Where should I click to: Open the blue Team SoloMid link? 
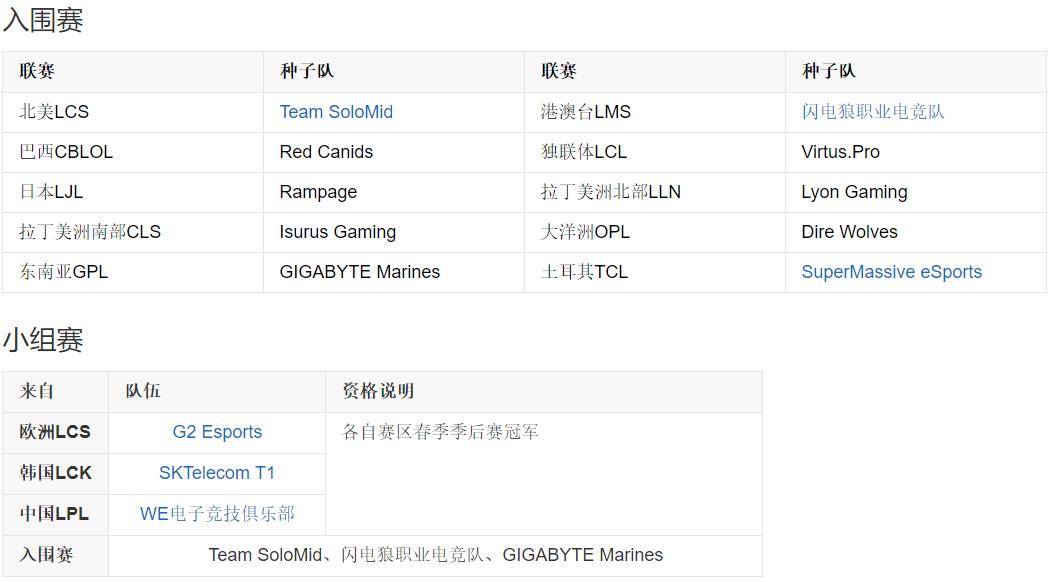click(336, 112)
